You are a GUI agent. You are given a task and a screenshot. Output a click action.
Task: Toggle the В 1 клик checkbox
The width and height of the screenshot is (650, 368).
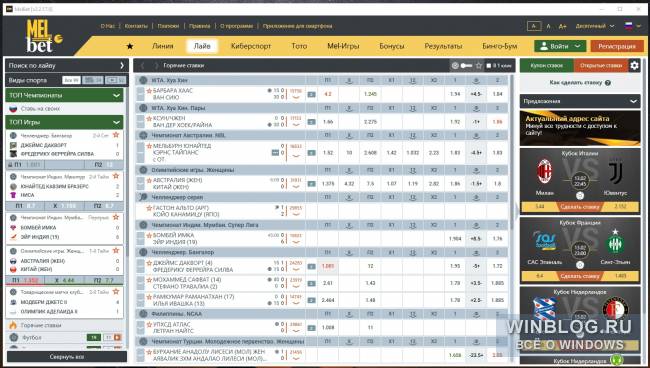[x=489, y=65]
